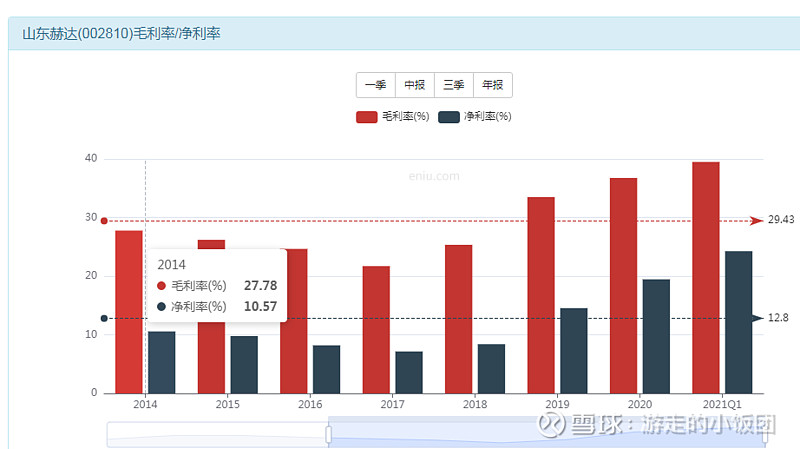Click the red 2014 gross margin bar
Image resolution: width=800 pixels, height=449 pixels.
click(x=129, y=312)
